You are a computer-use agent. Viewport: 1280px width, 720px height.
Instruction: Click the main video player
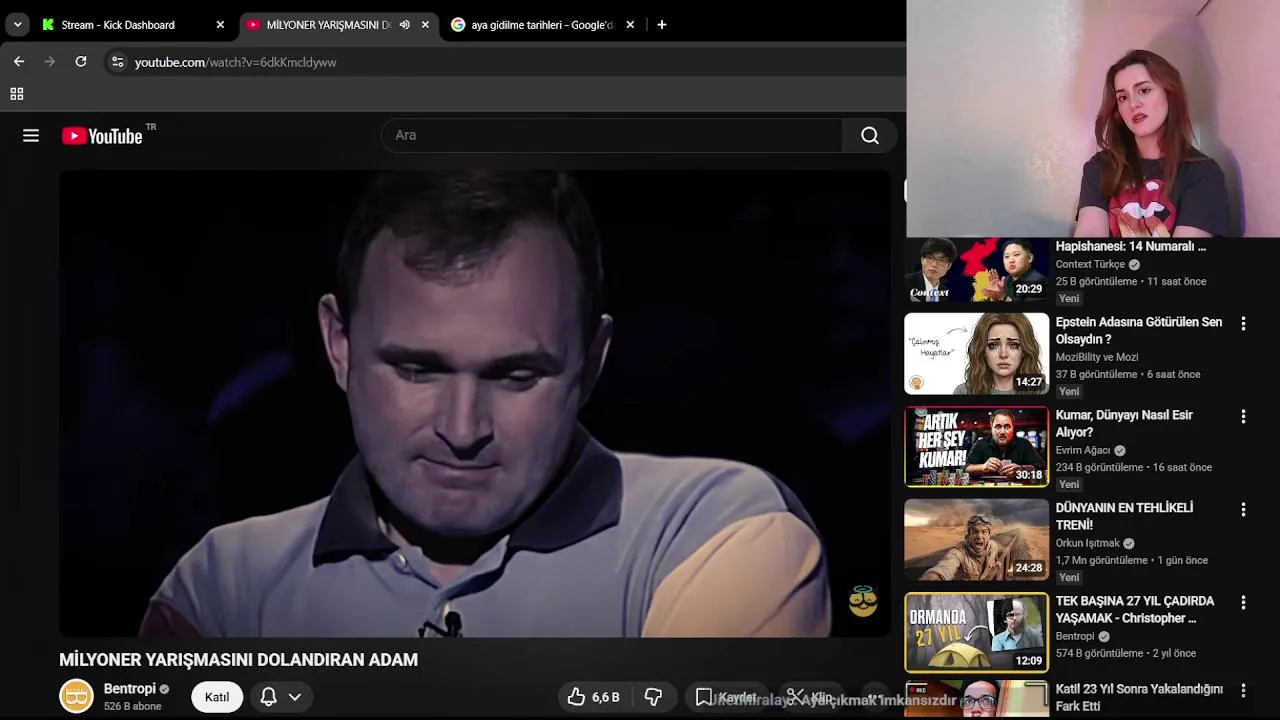(x=474, y=403)
